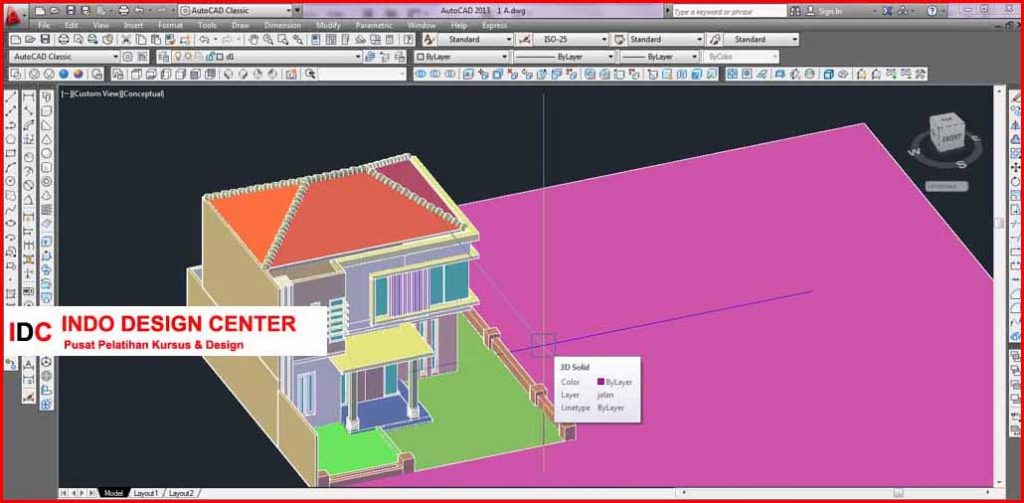Select the Polygon tool in Draw toolbar

click(10, 139)
